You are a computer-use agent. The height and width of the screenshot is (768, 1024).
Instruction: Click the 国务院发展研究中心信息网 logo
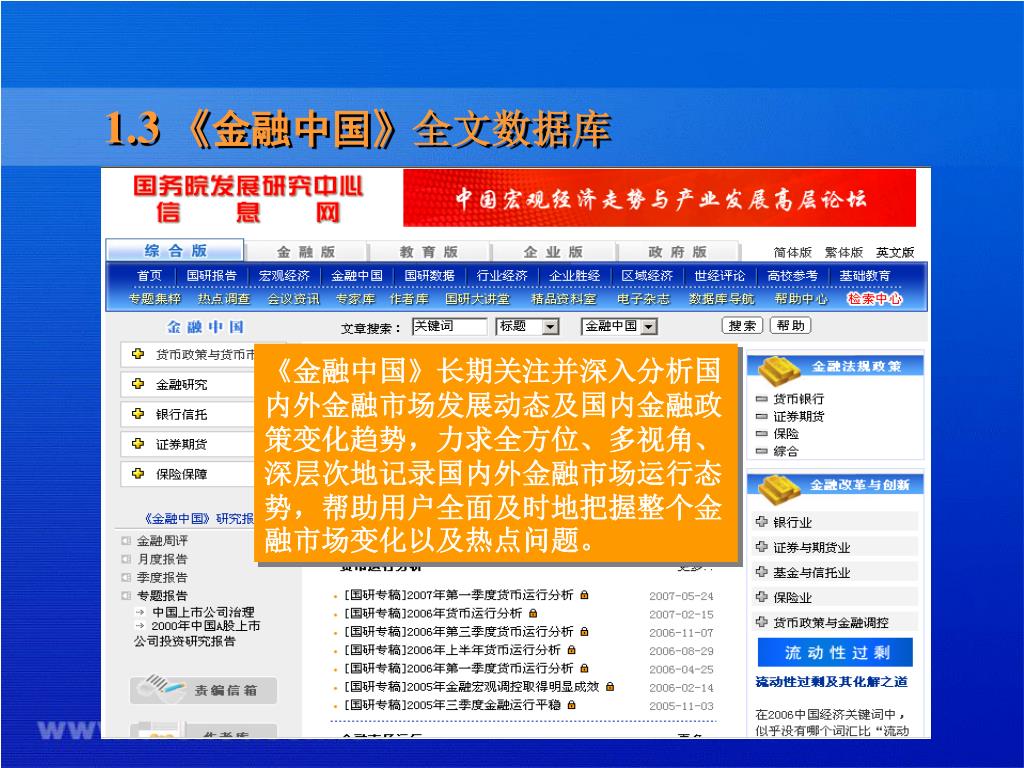[x=248, y=199]
